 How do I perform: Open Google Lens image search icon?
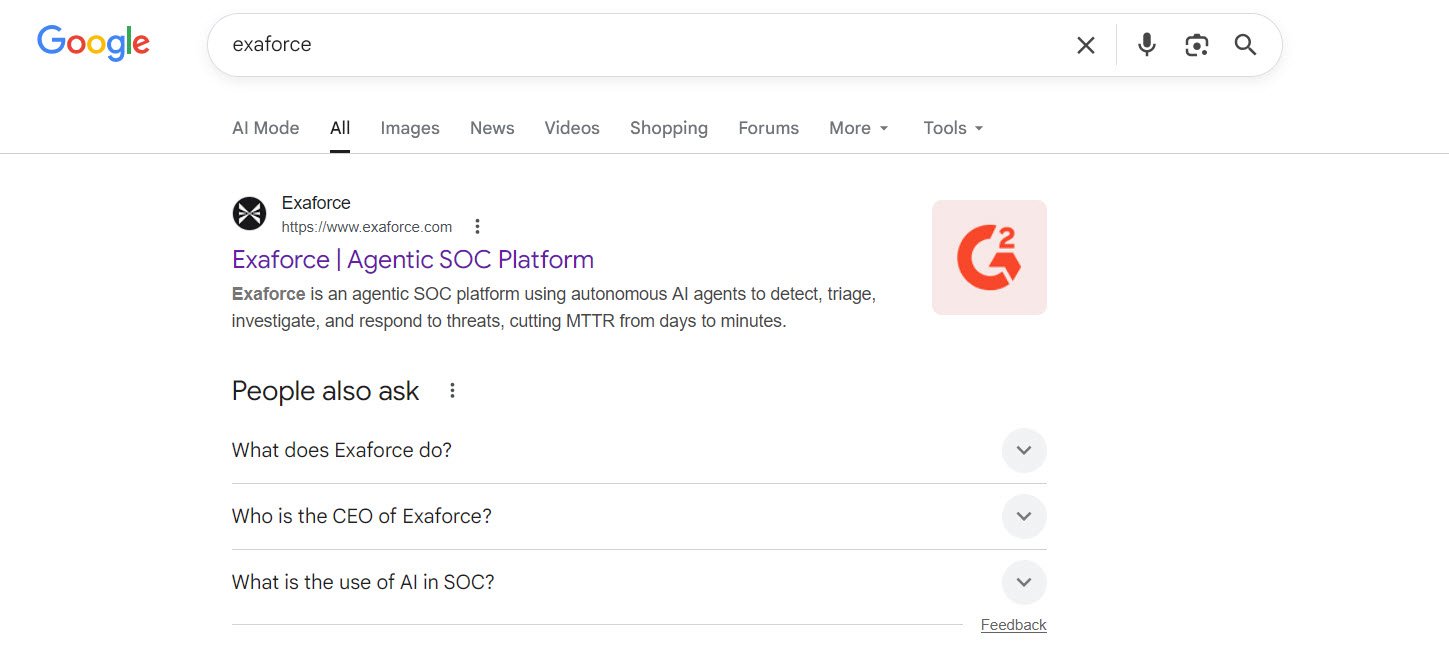click(1196, 45)
